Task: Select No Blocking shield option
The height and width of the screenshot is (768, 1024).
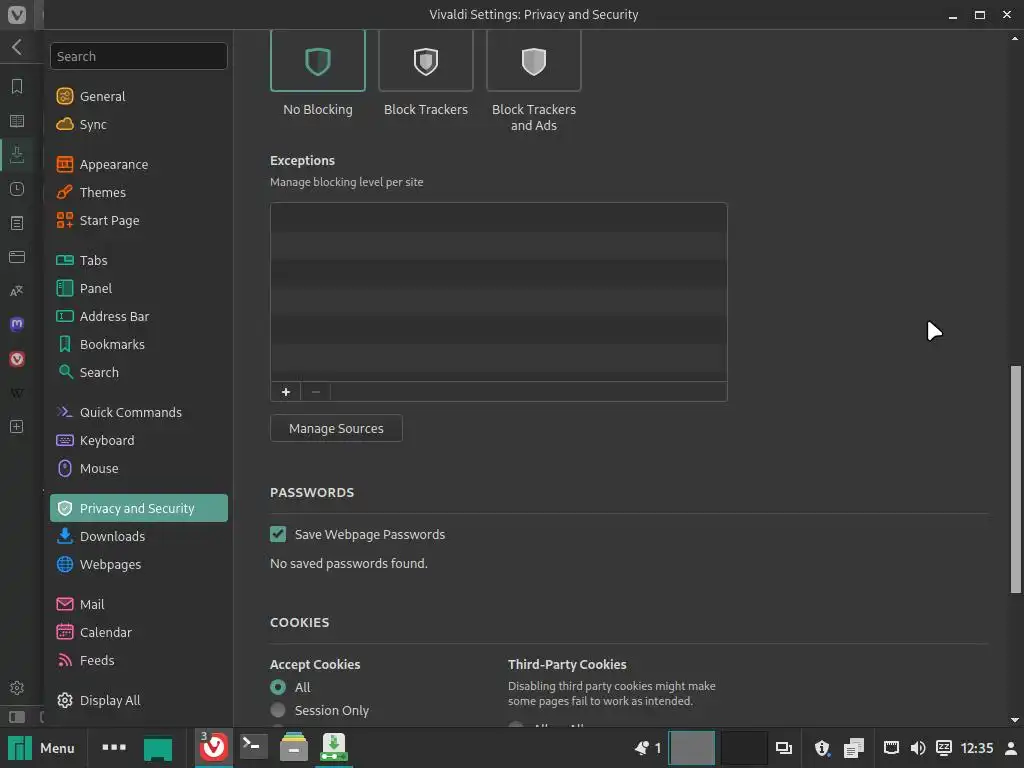Action: (x=317, y=61)
